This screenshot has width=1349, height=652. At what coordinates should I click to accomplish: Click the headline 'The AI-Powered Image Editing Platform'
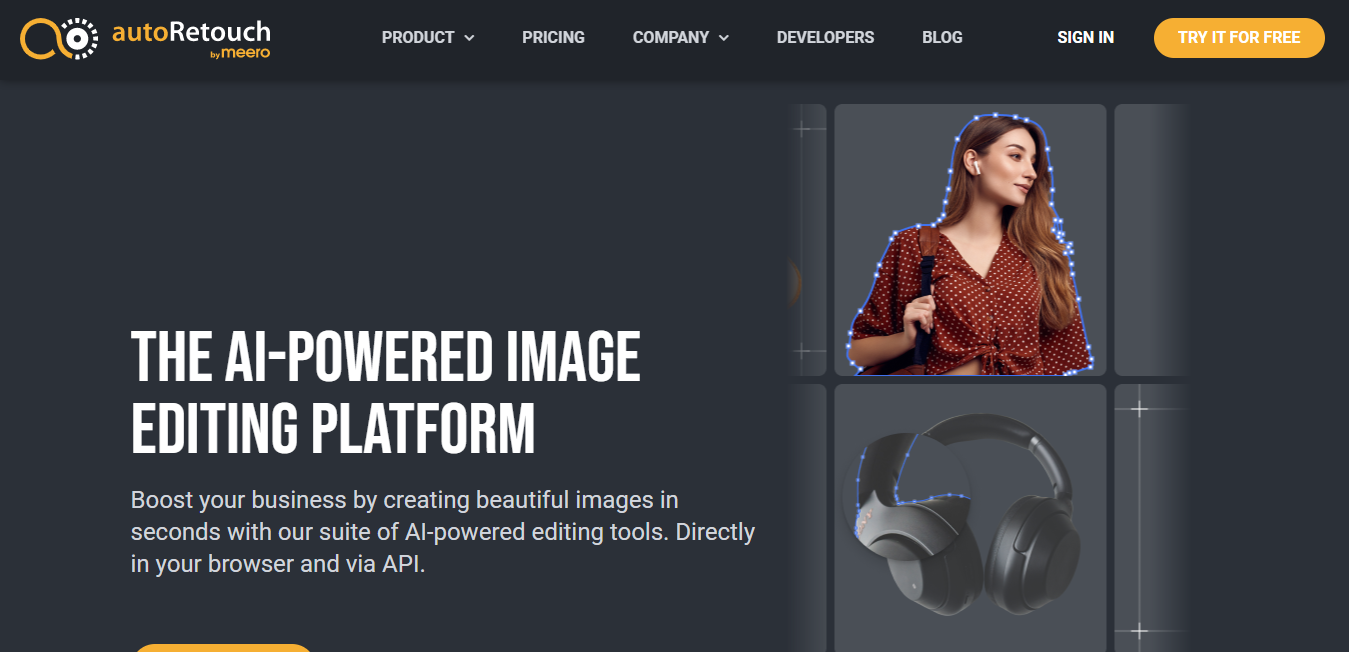pos(386,393)
